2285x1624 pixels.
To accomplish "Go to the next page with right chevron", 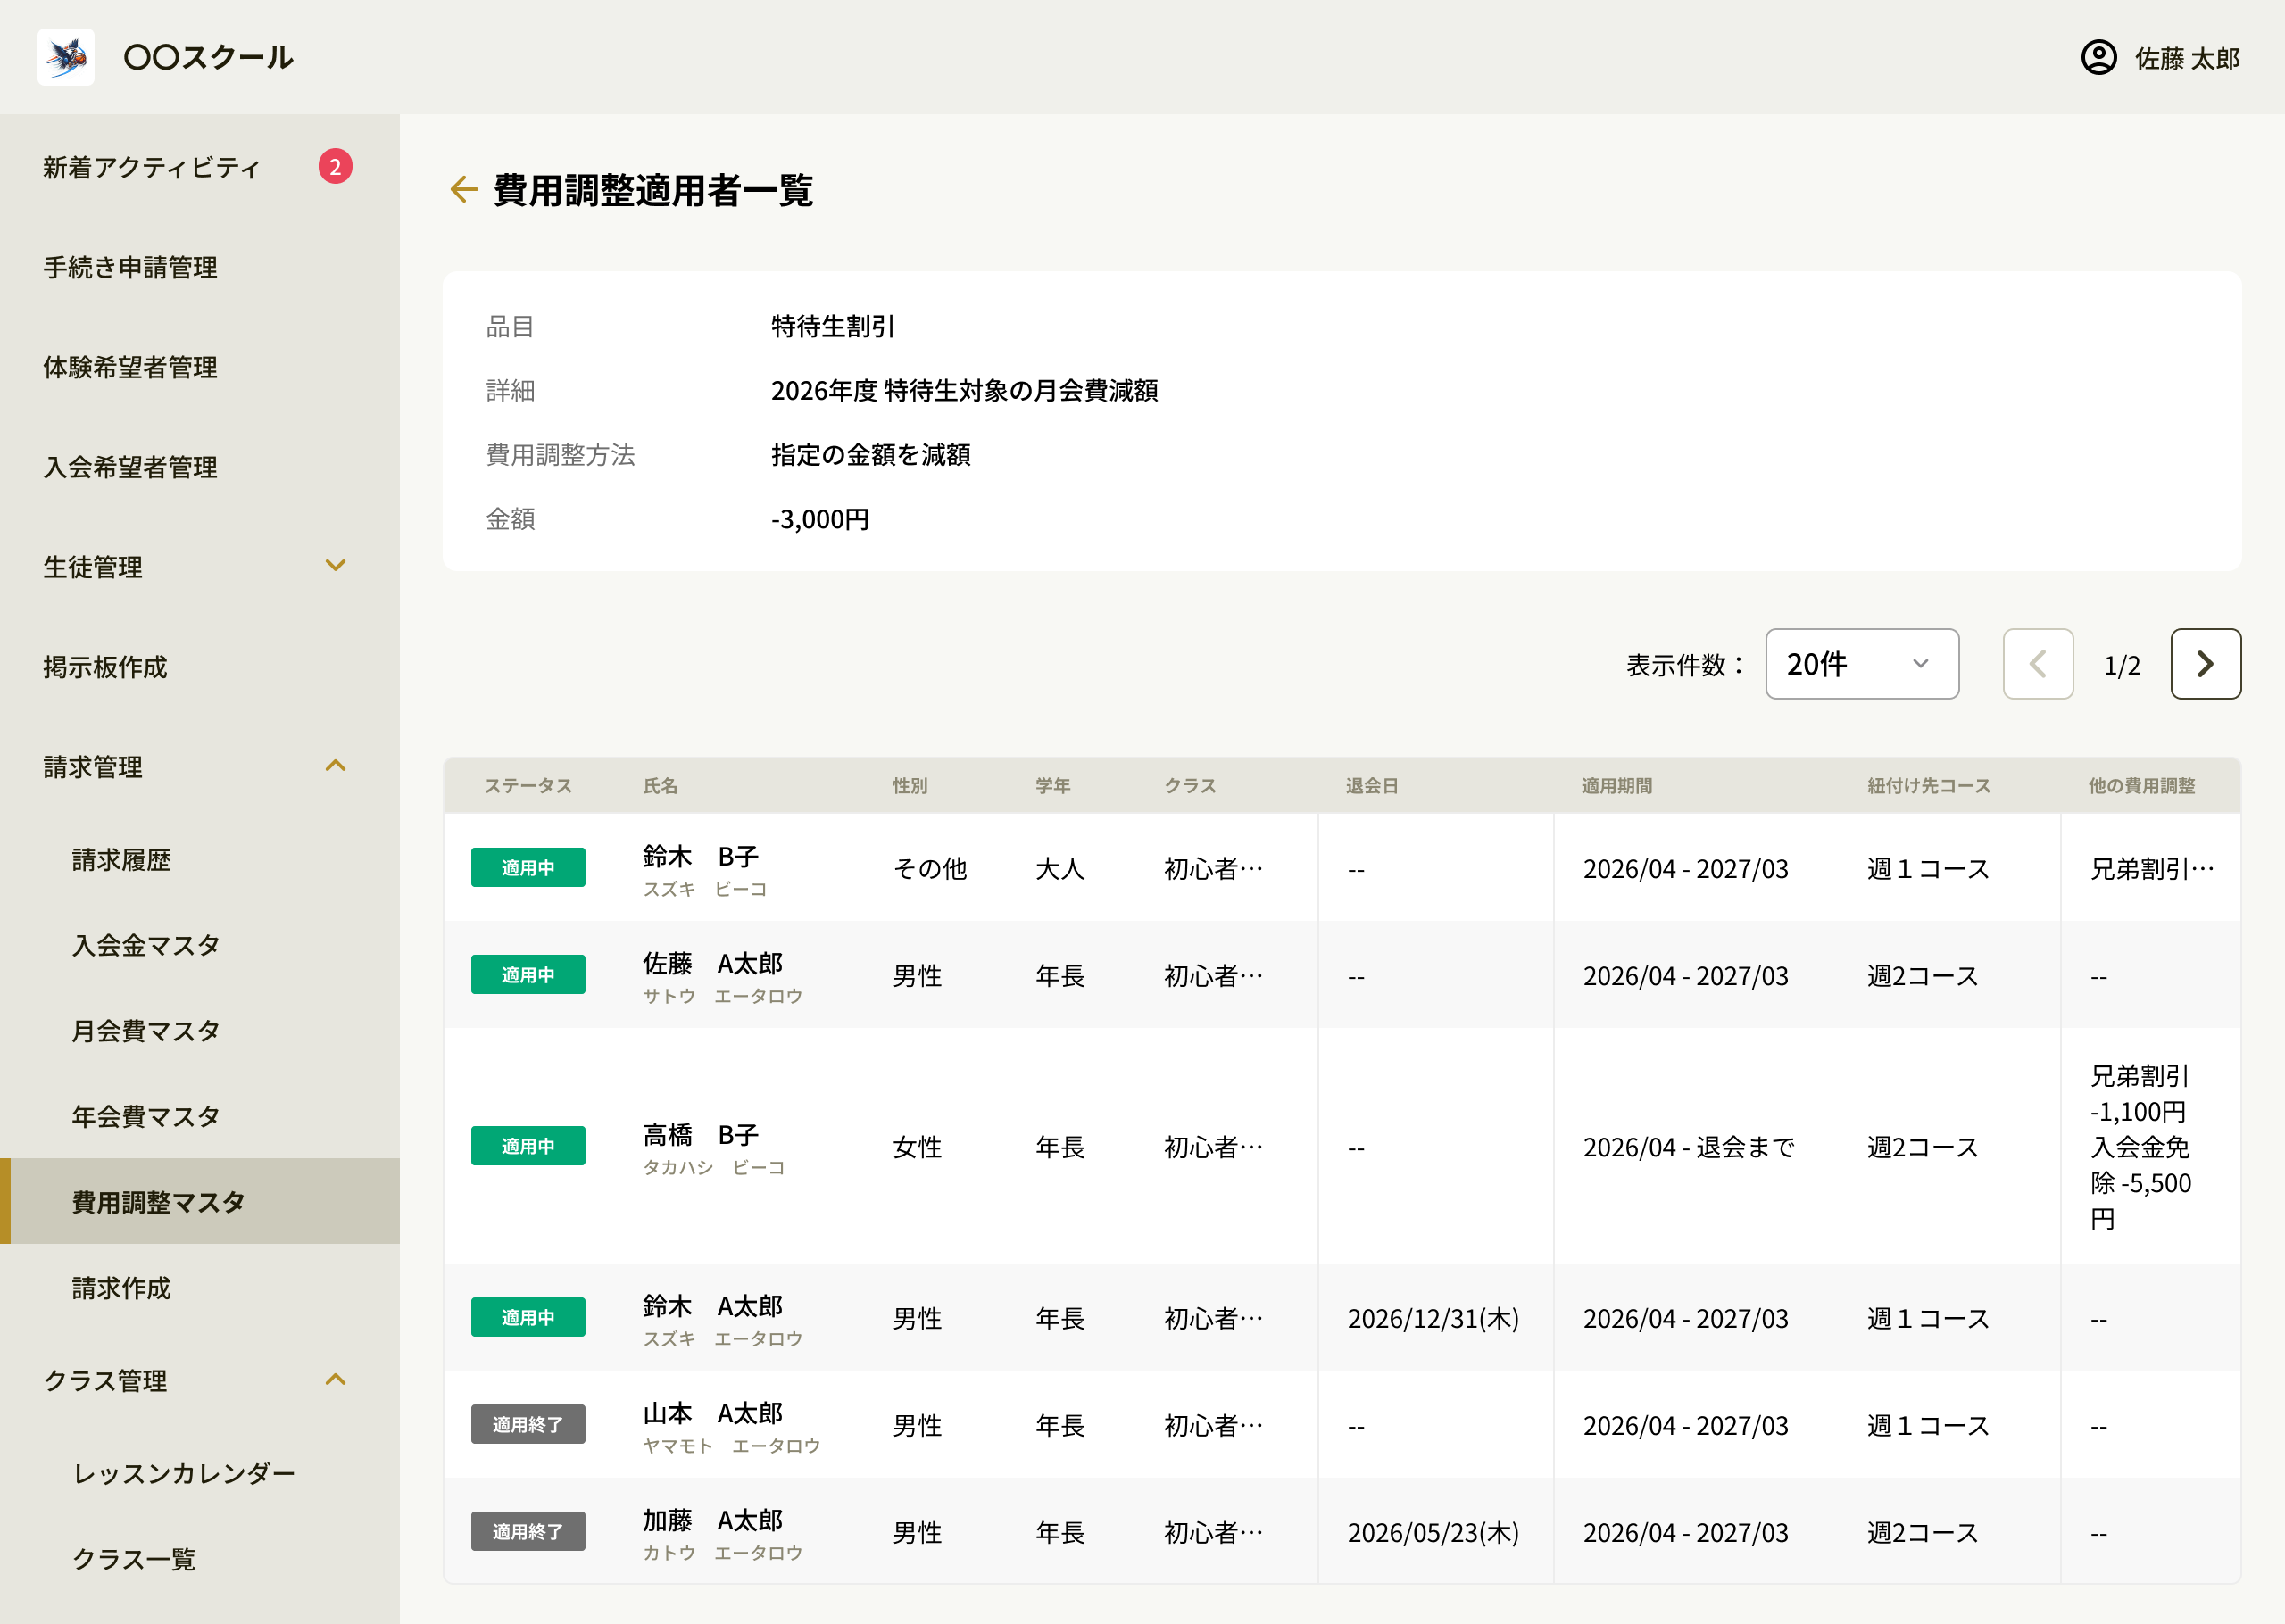I will coord(2205,664).
